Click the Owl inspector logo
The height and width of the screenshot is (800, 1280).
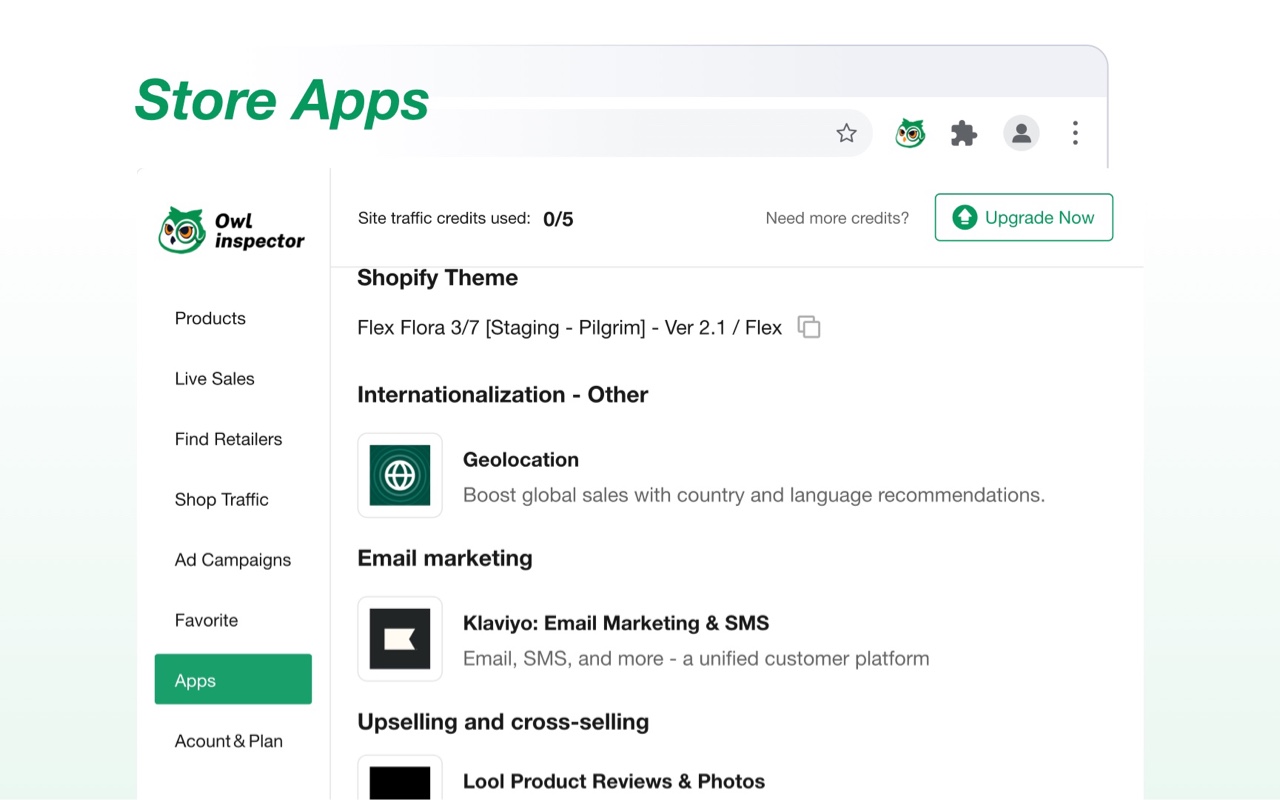(x=232, y=230)
